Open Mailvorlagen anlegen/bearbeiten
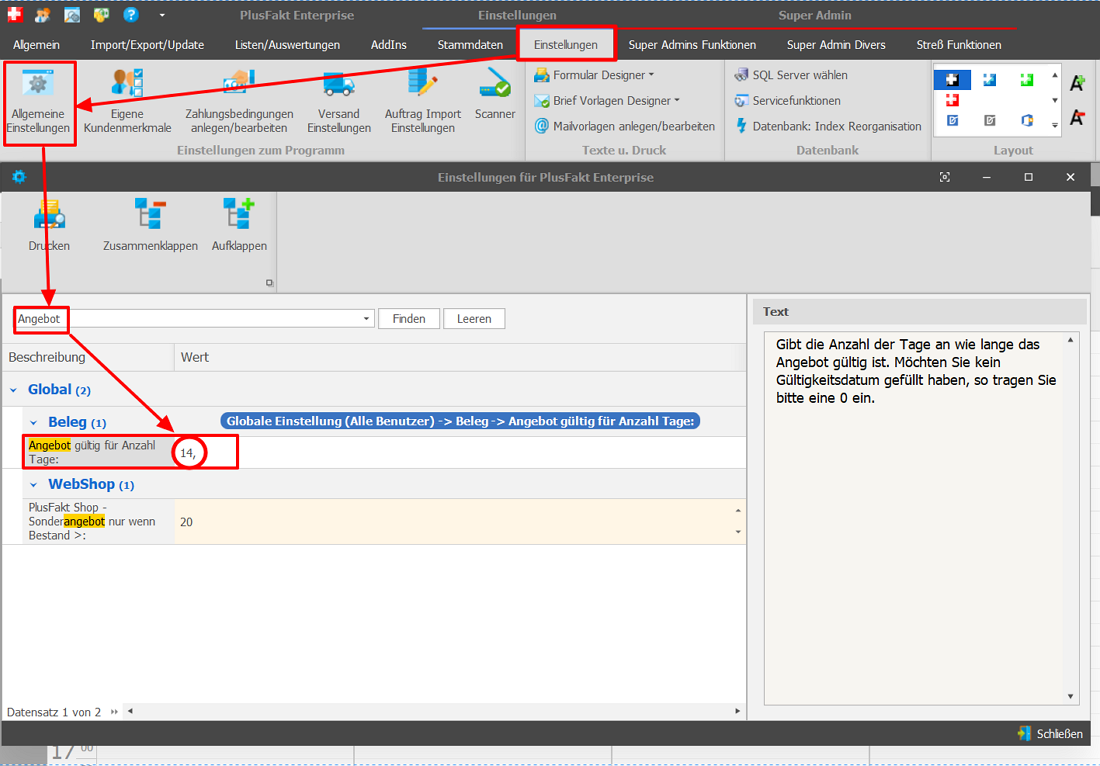Viewport: 1100px width, 766px height. click(624, 126)
